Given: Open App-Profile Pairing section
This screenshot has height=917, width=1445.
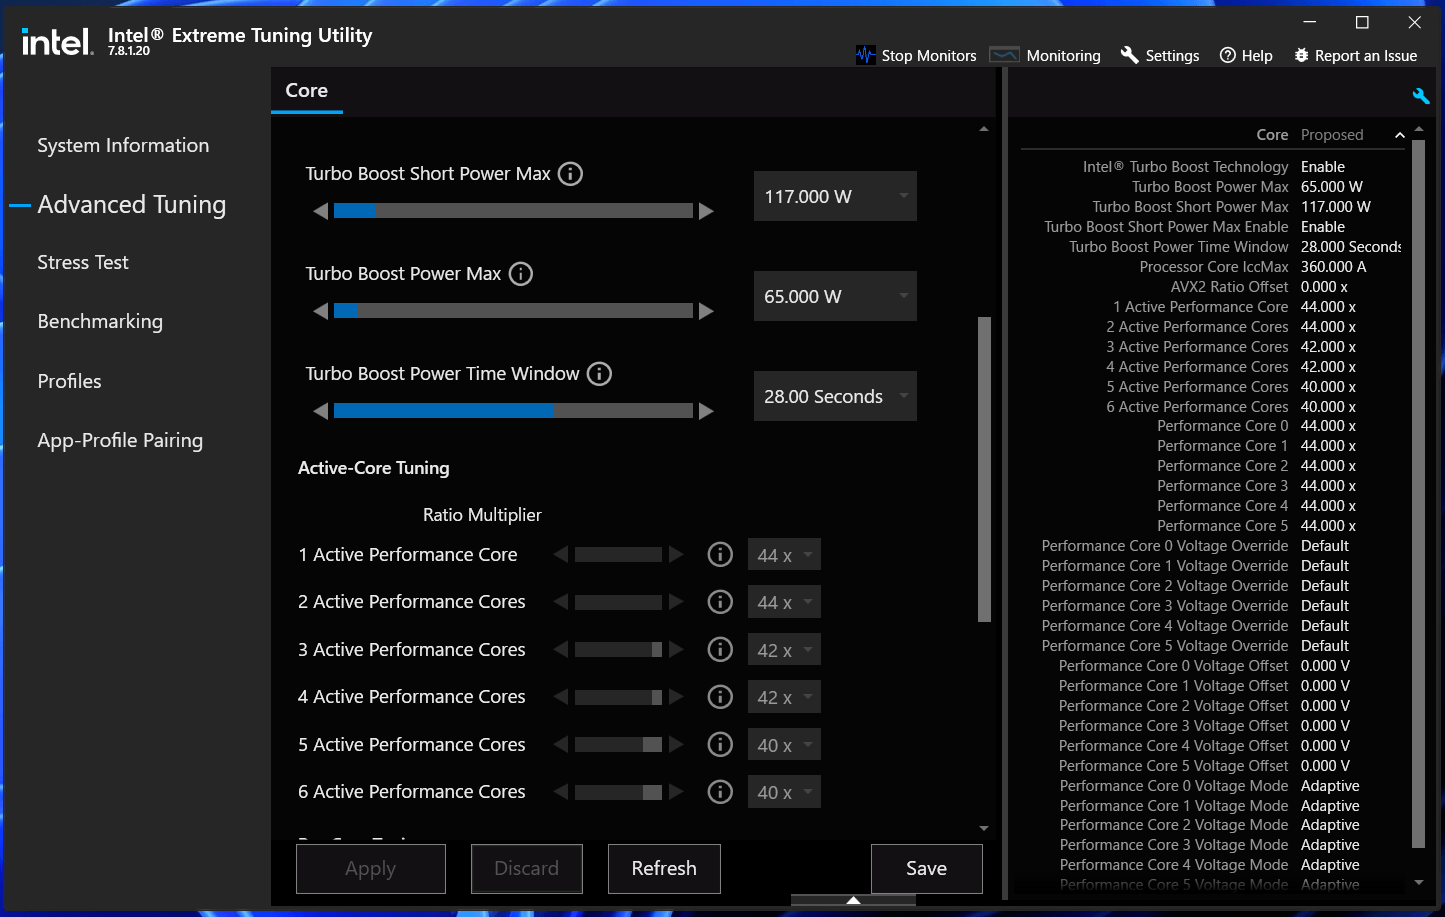Looking at the screenshot, I should point(120,440).
